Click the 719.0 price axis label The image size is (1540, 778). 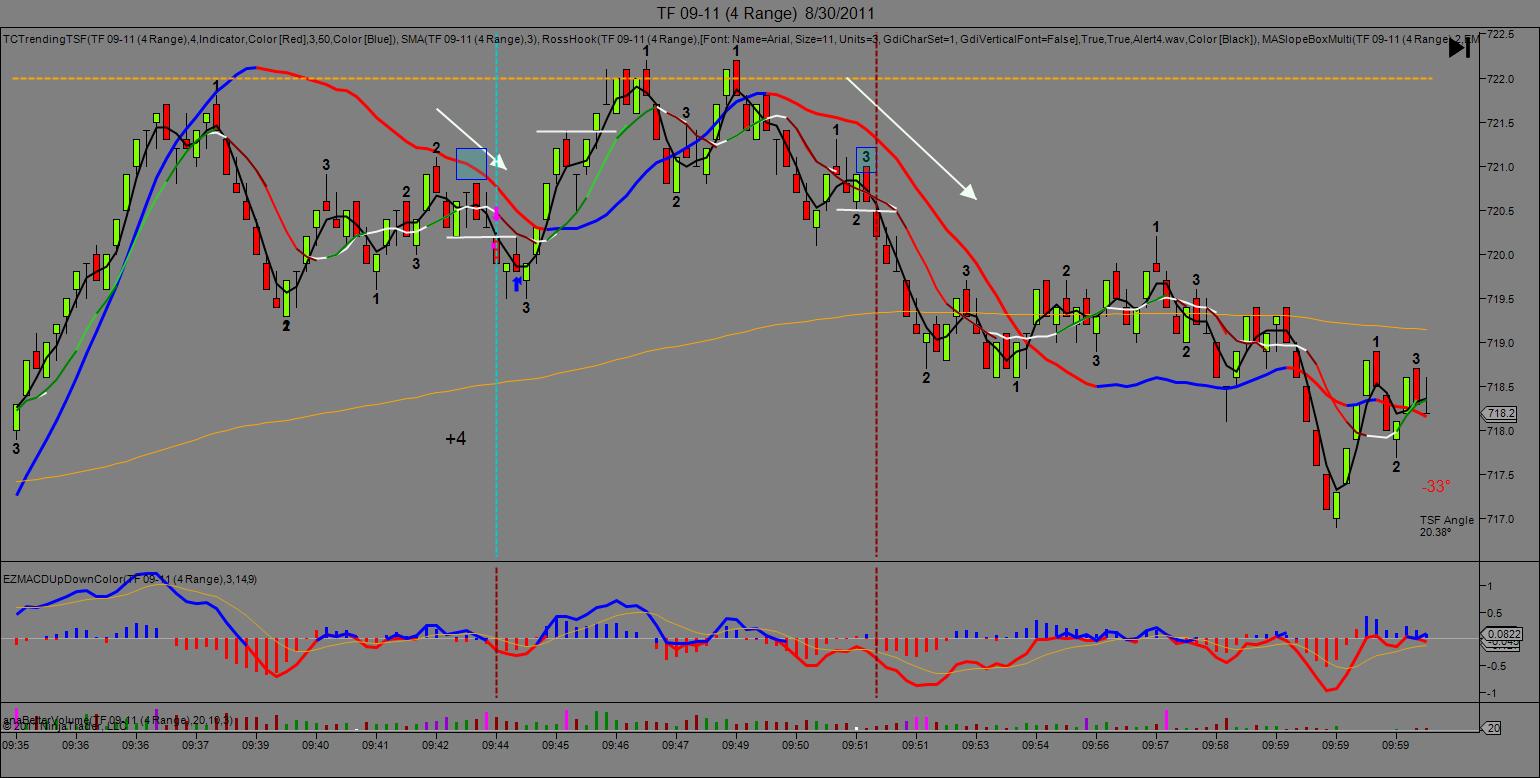click(1502, 343)
